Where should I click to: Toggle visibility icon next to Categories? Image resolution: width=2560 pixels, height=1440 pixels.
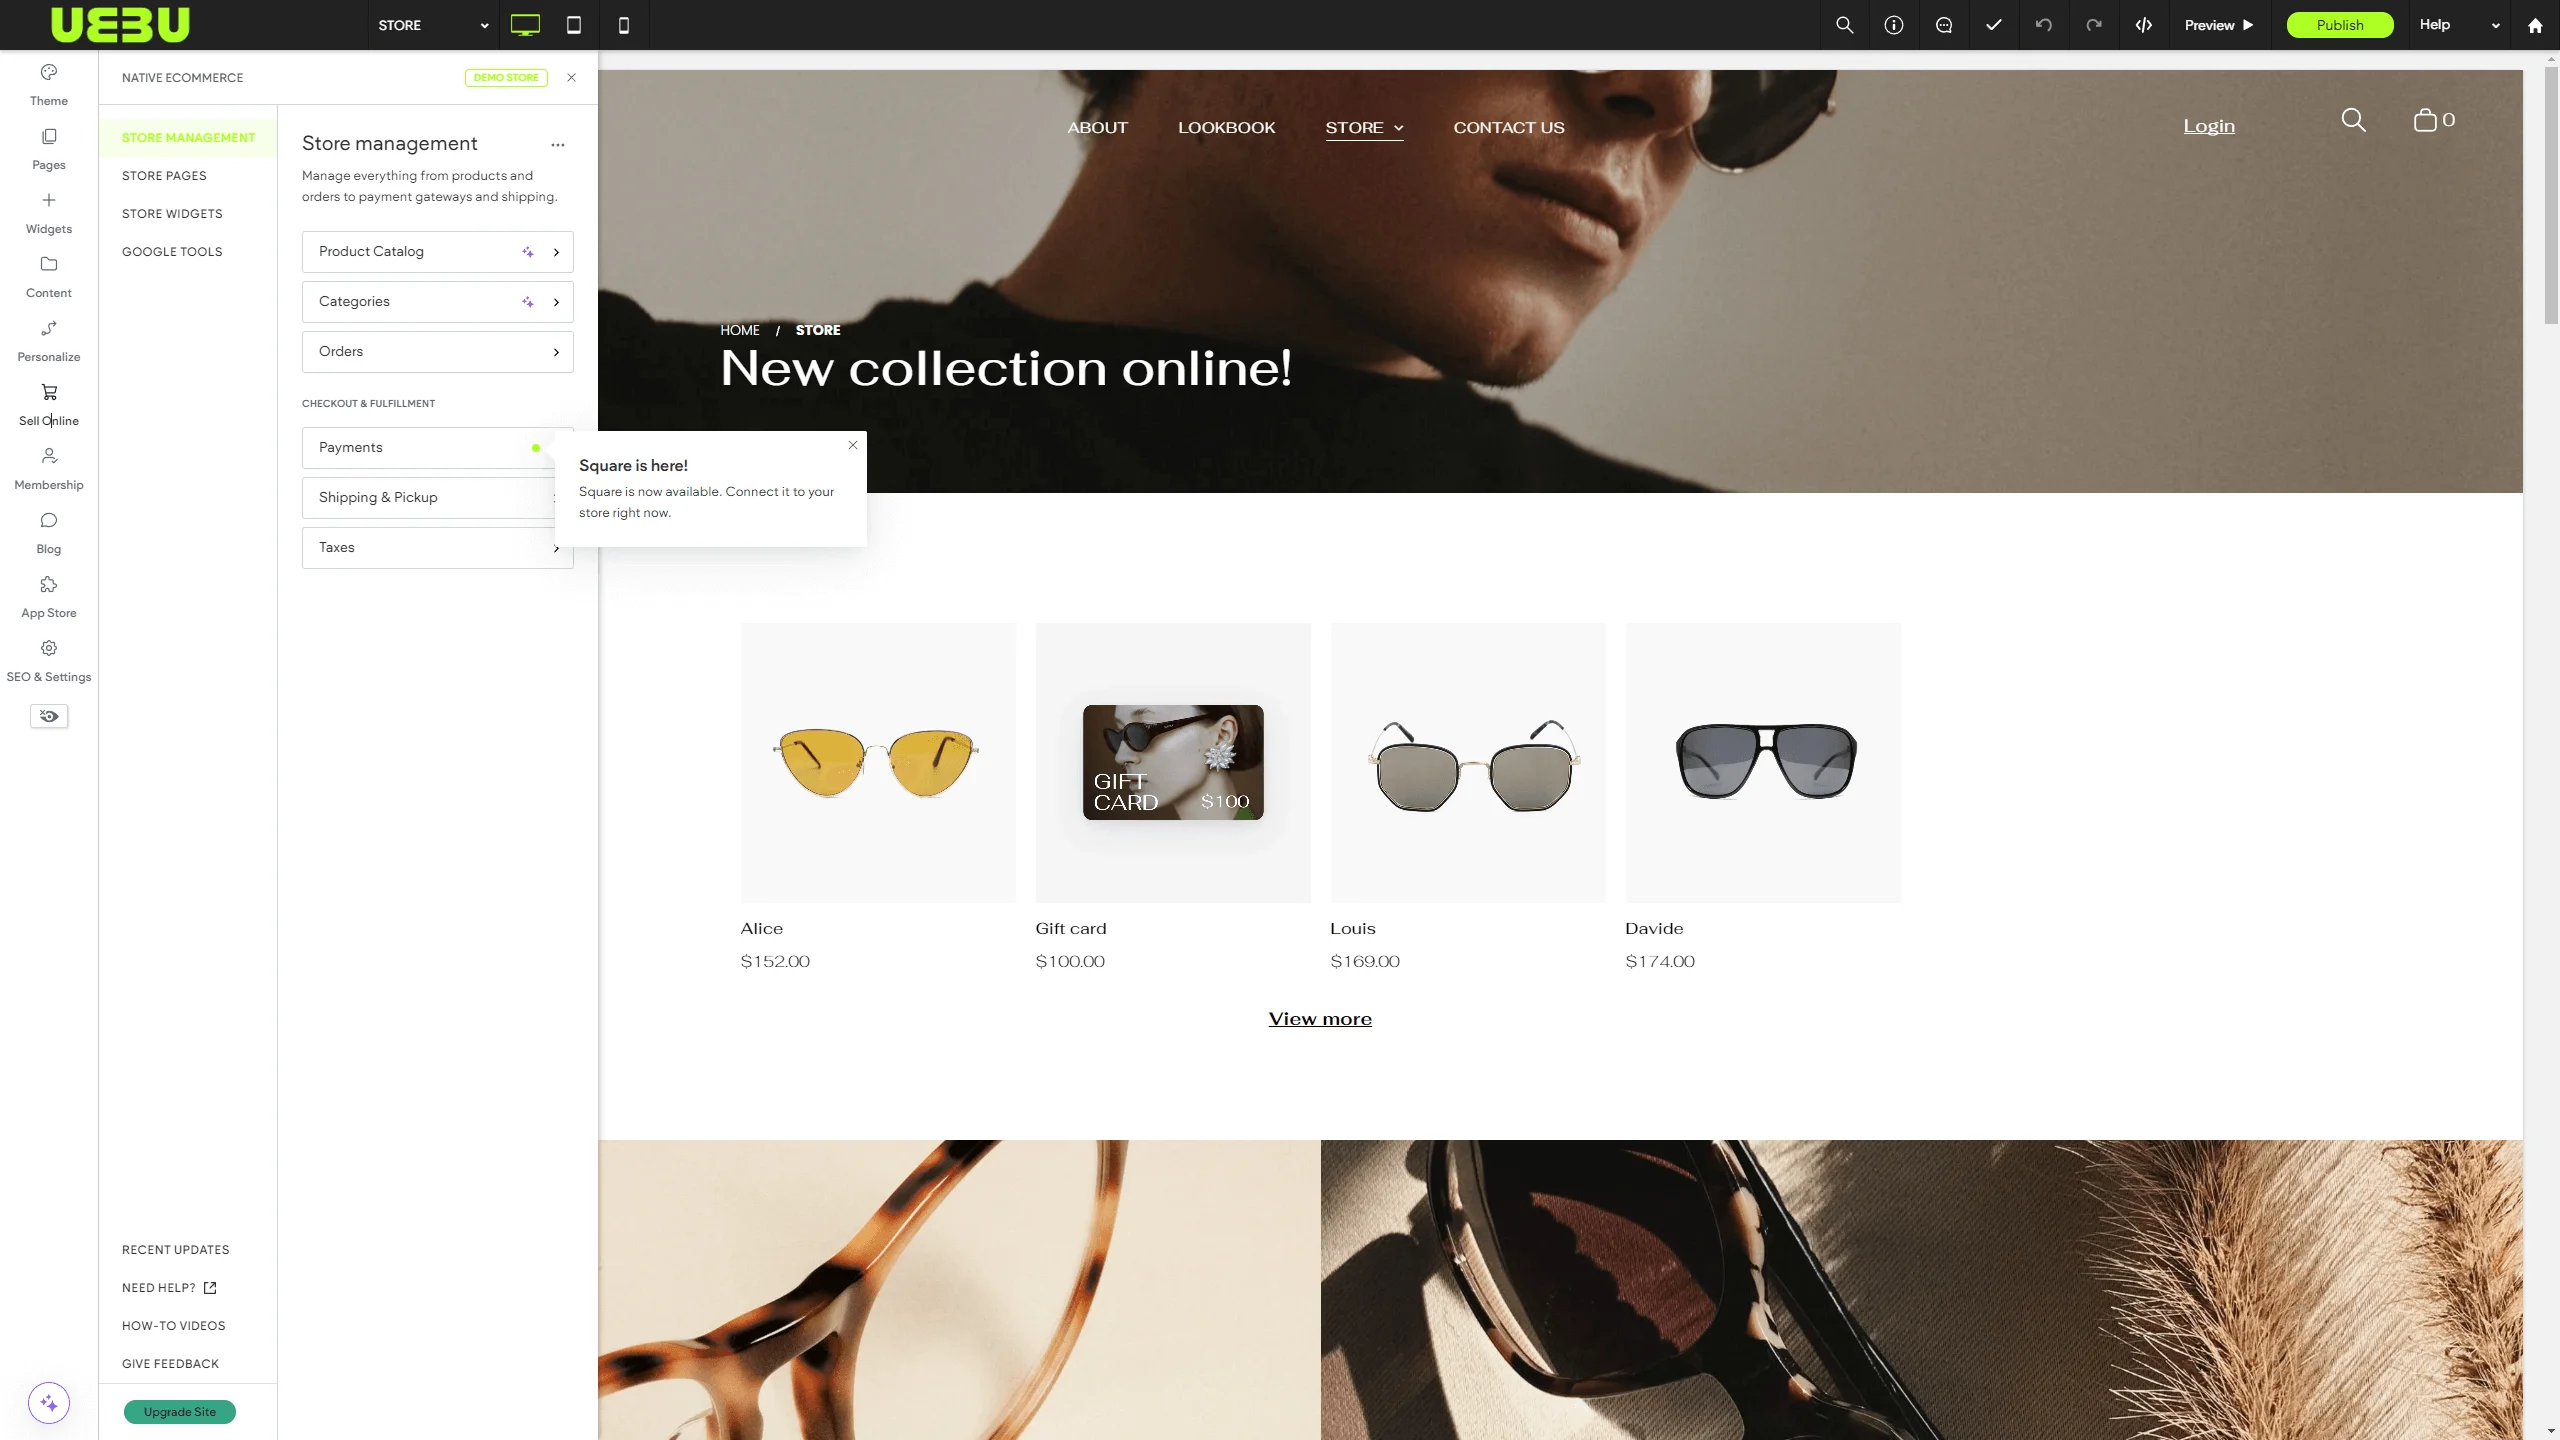527,301
